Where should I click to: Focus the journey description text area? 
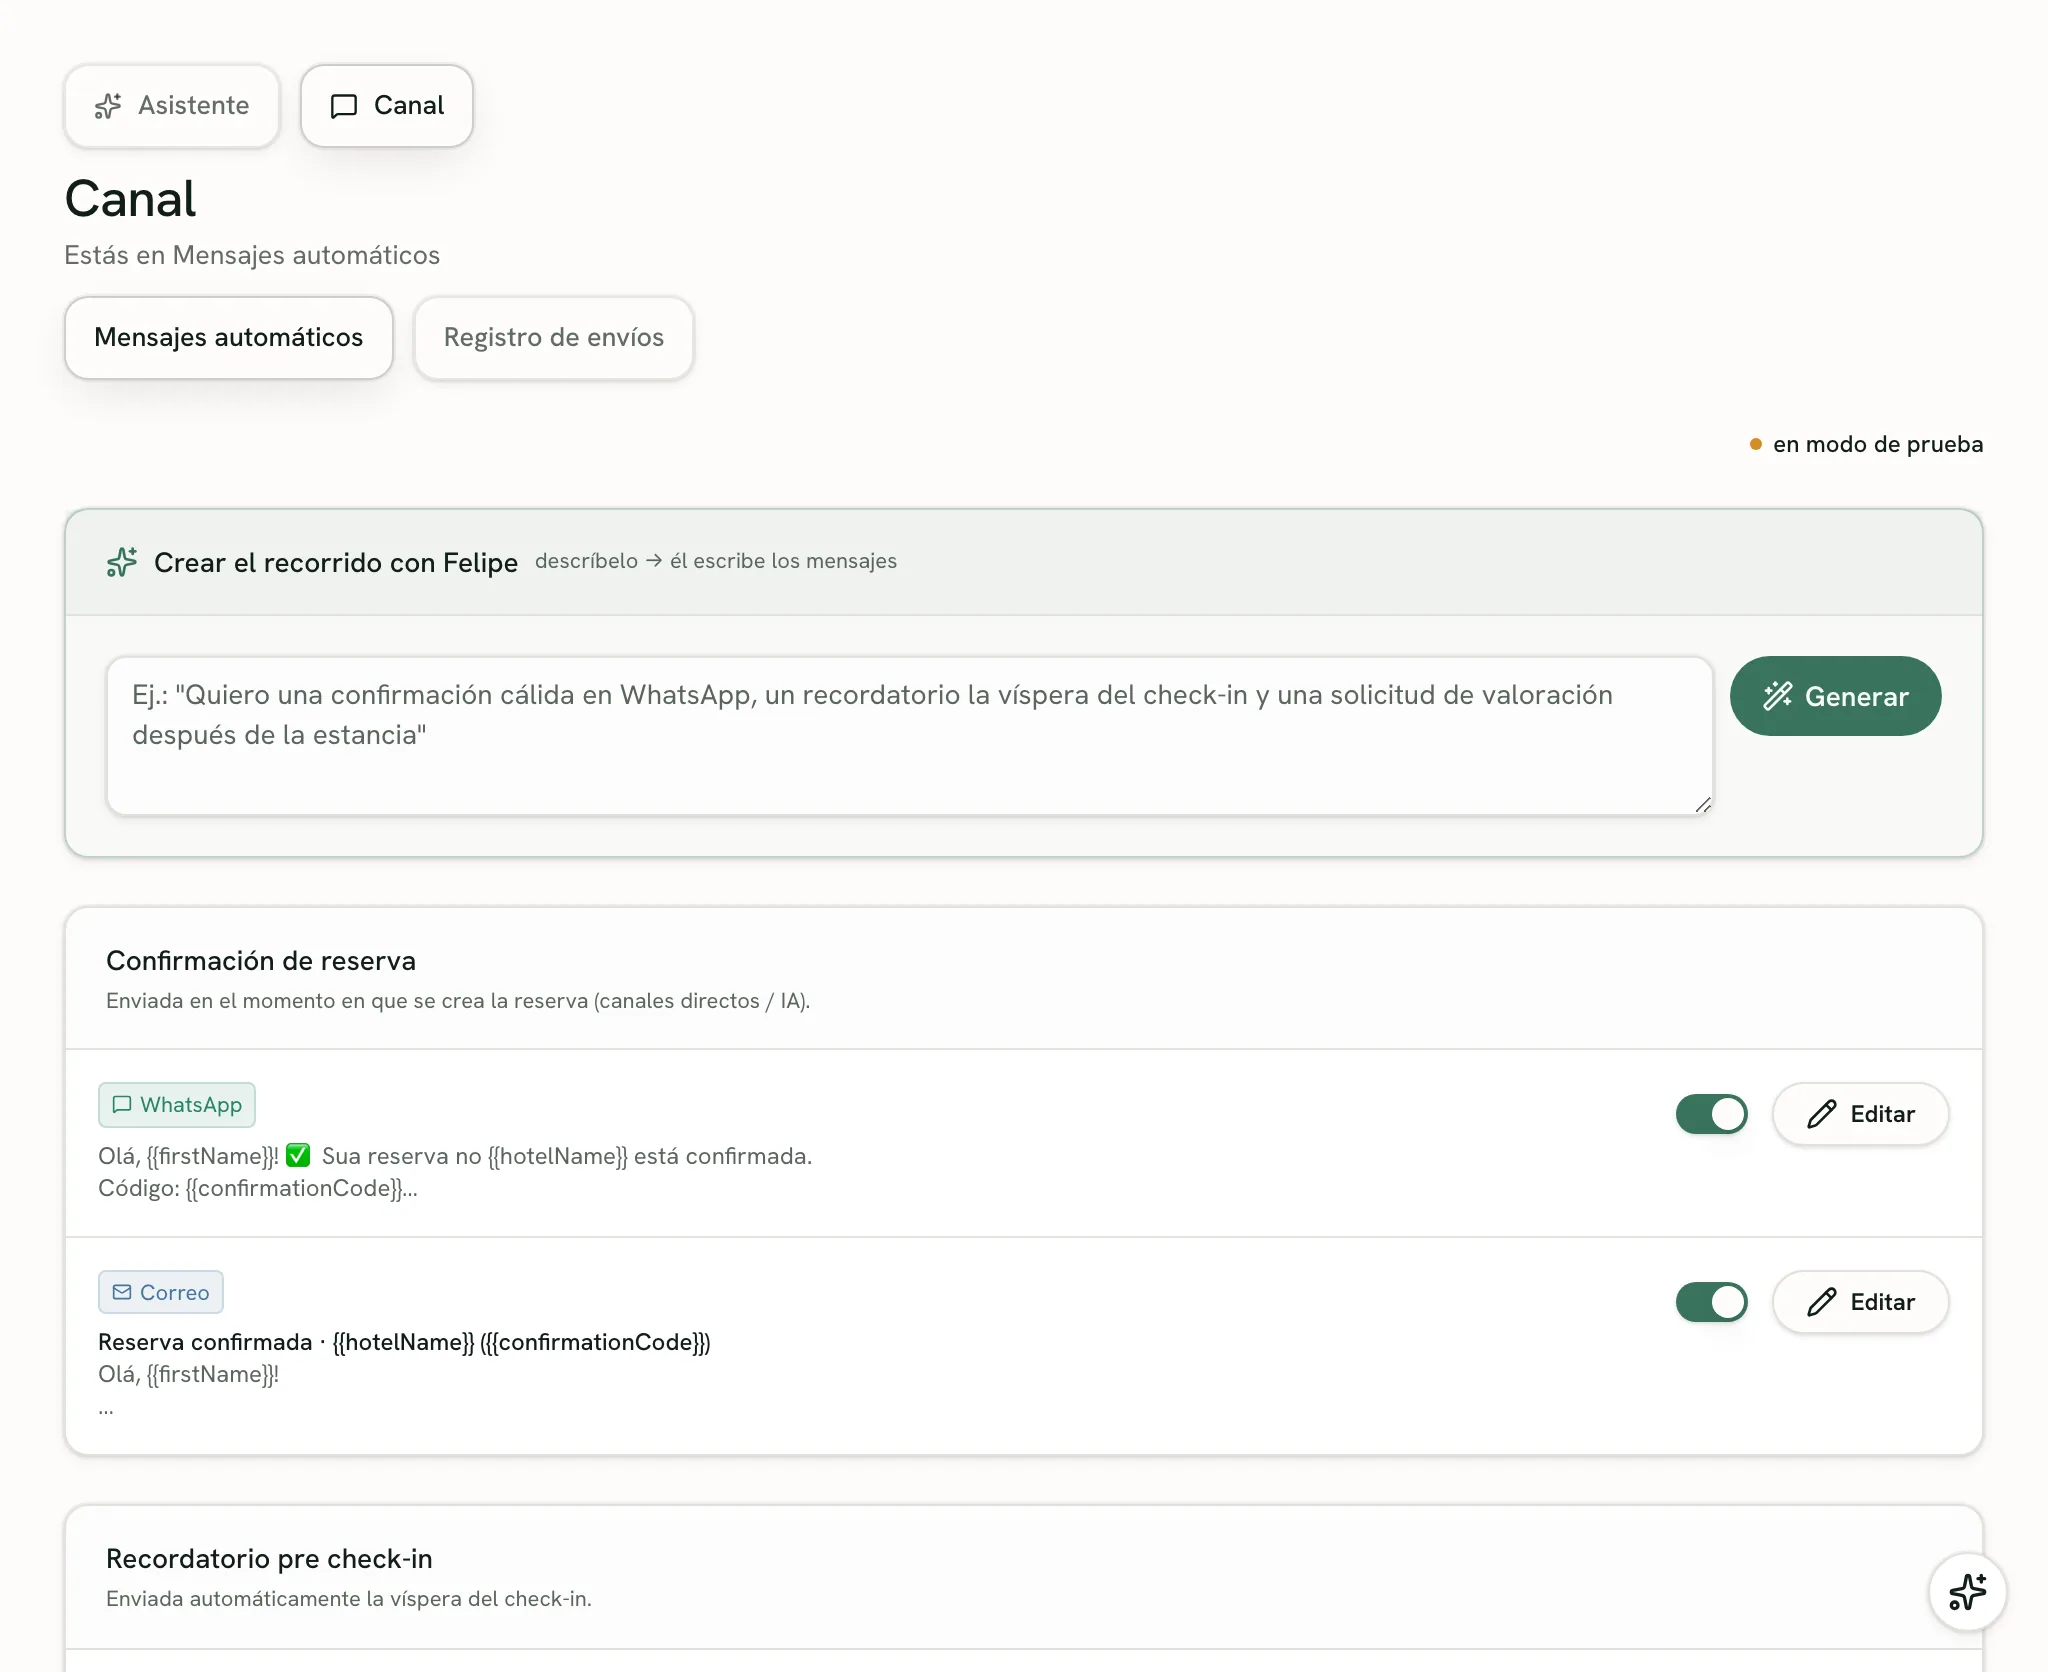click(x=910, y=736)
